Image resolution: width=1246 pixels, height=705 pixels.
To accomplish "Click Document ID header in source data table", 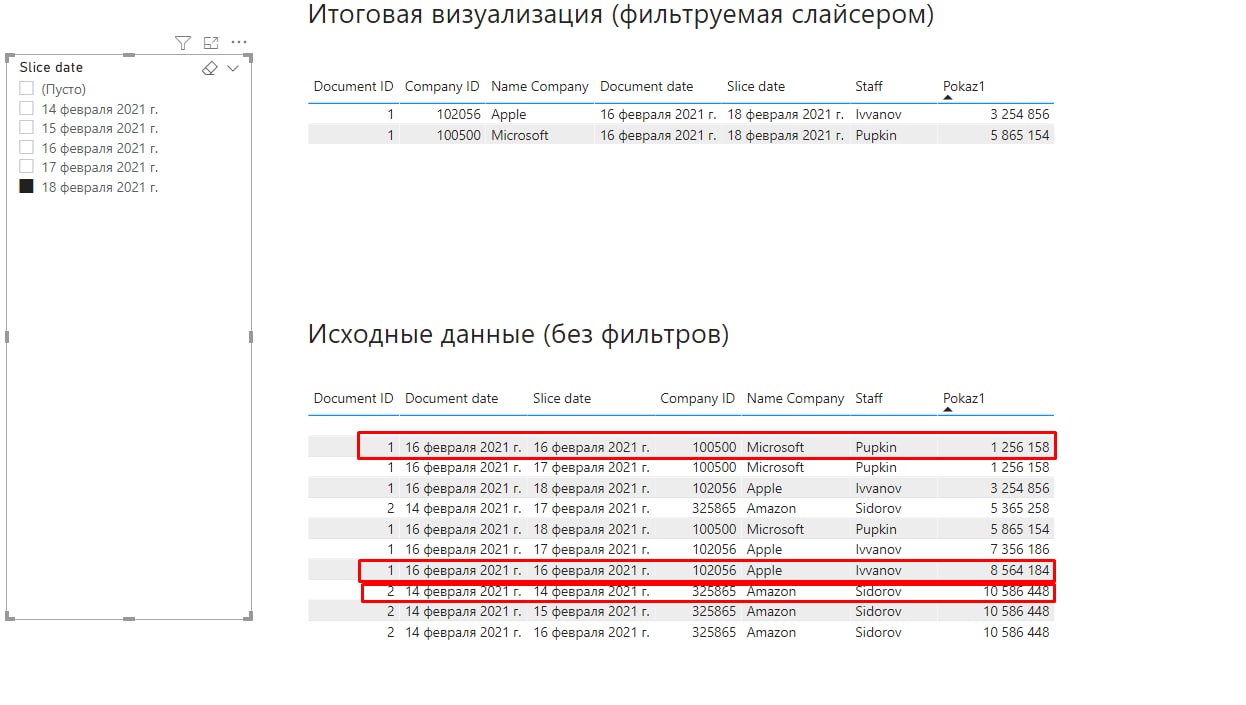I will tap(353, 398).
